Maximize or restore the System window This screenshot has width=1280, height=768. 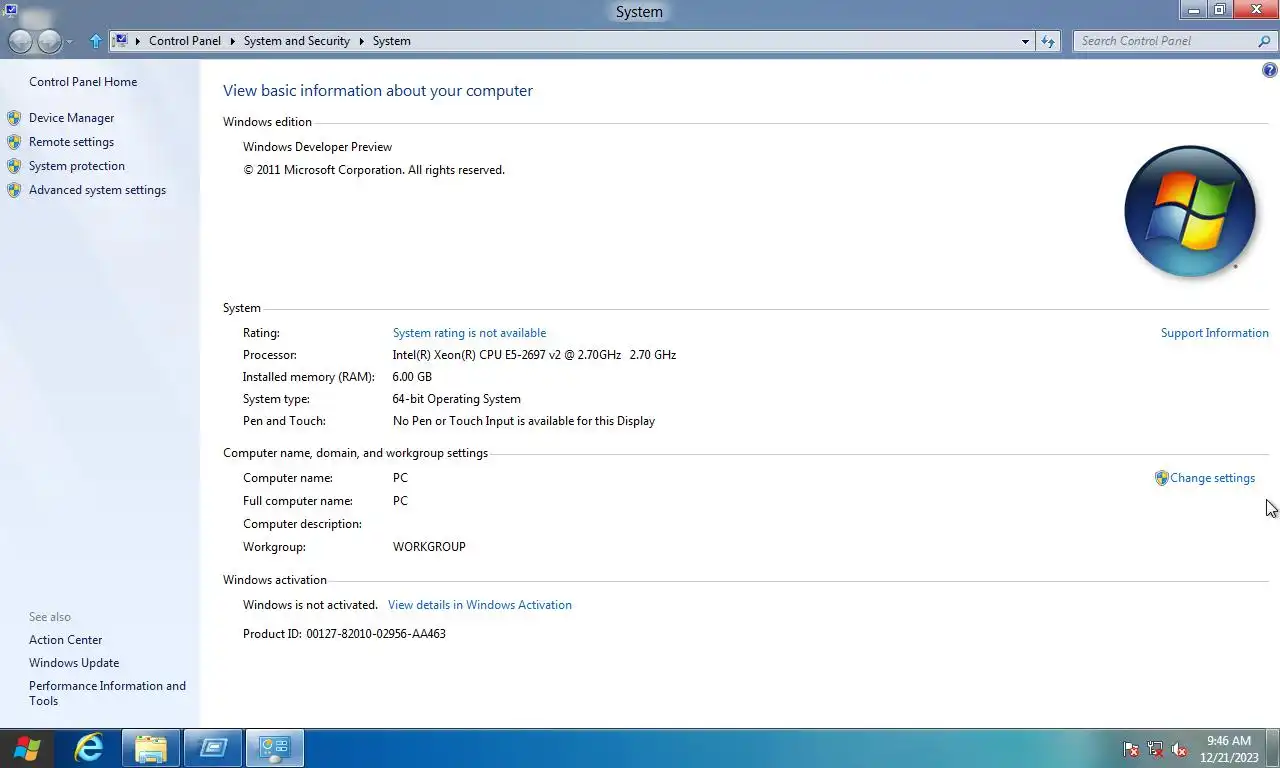tap(1220, 10)
